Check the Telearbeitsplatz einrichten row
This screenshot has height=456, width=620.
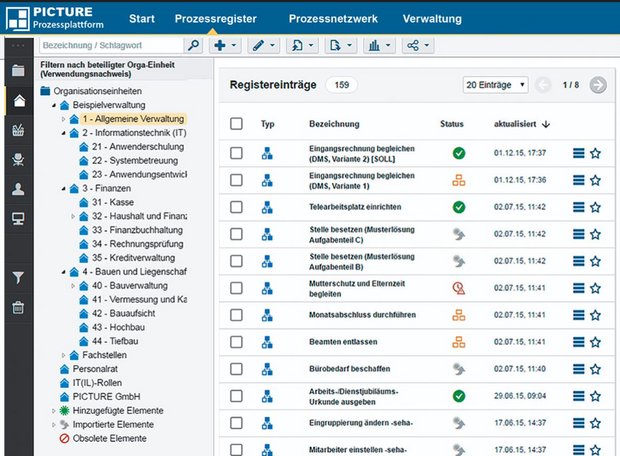(x=236, y=207)
